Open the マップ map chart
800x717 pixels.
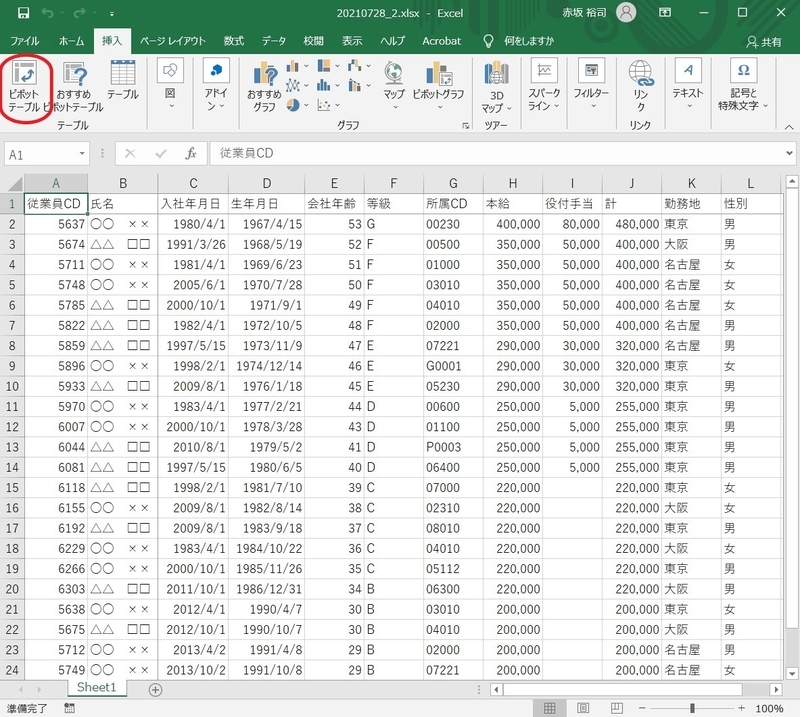(394, 86)
